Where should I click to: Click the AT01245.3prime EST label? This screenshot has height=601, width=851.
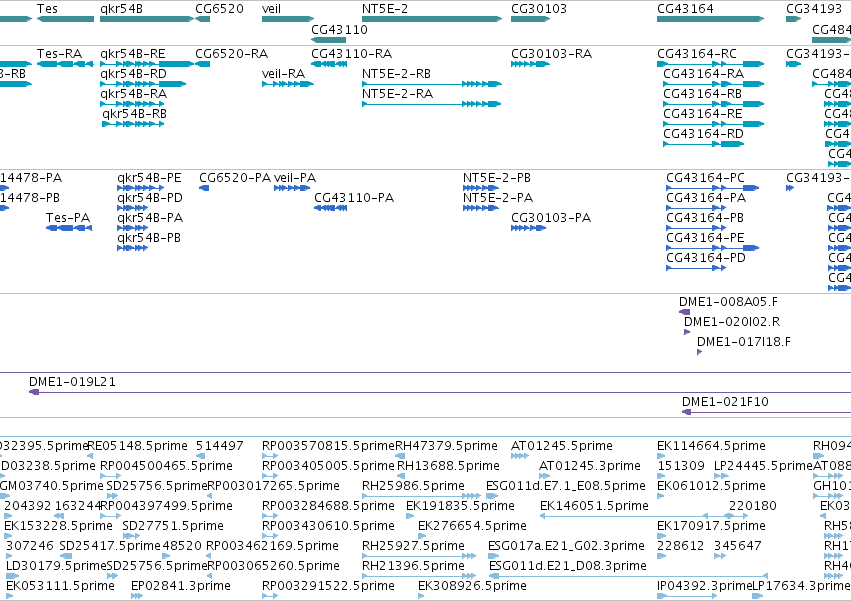[x=590, y=466]
